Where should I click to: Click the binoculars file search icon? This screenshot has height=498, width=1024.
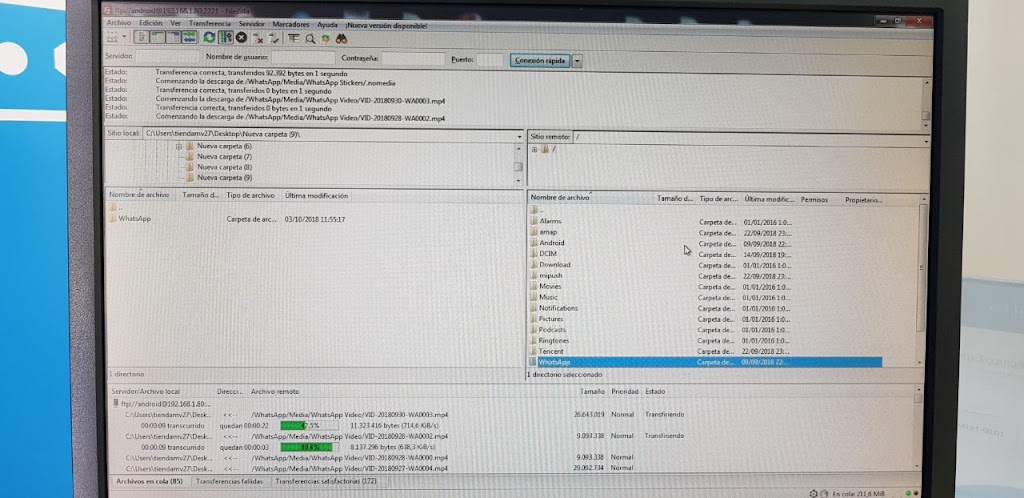tap(340, 38)
